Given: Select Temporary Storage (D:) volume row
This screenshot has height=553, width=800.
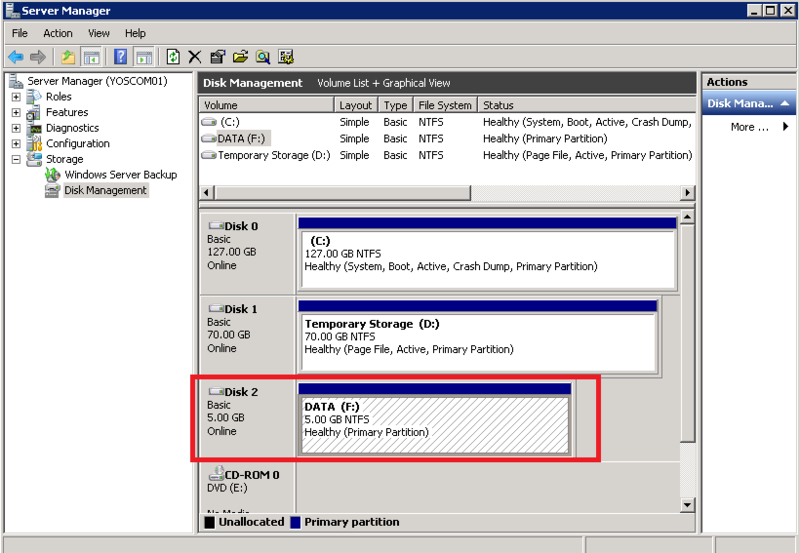Looking at the screenshot, I should coord(447,155).
